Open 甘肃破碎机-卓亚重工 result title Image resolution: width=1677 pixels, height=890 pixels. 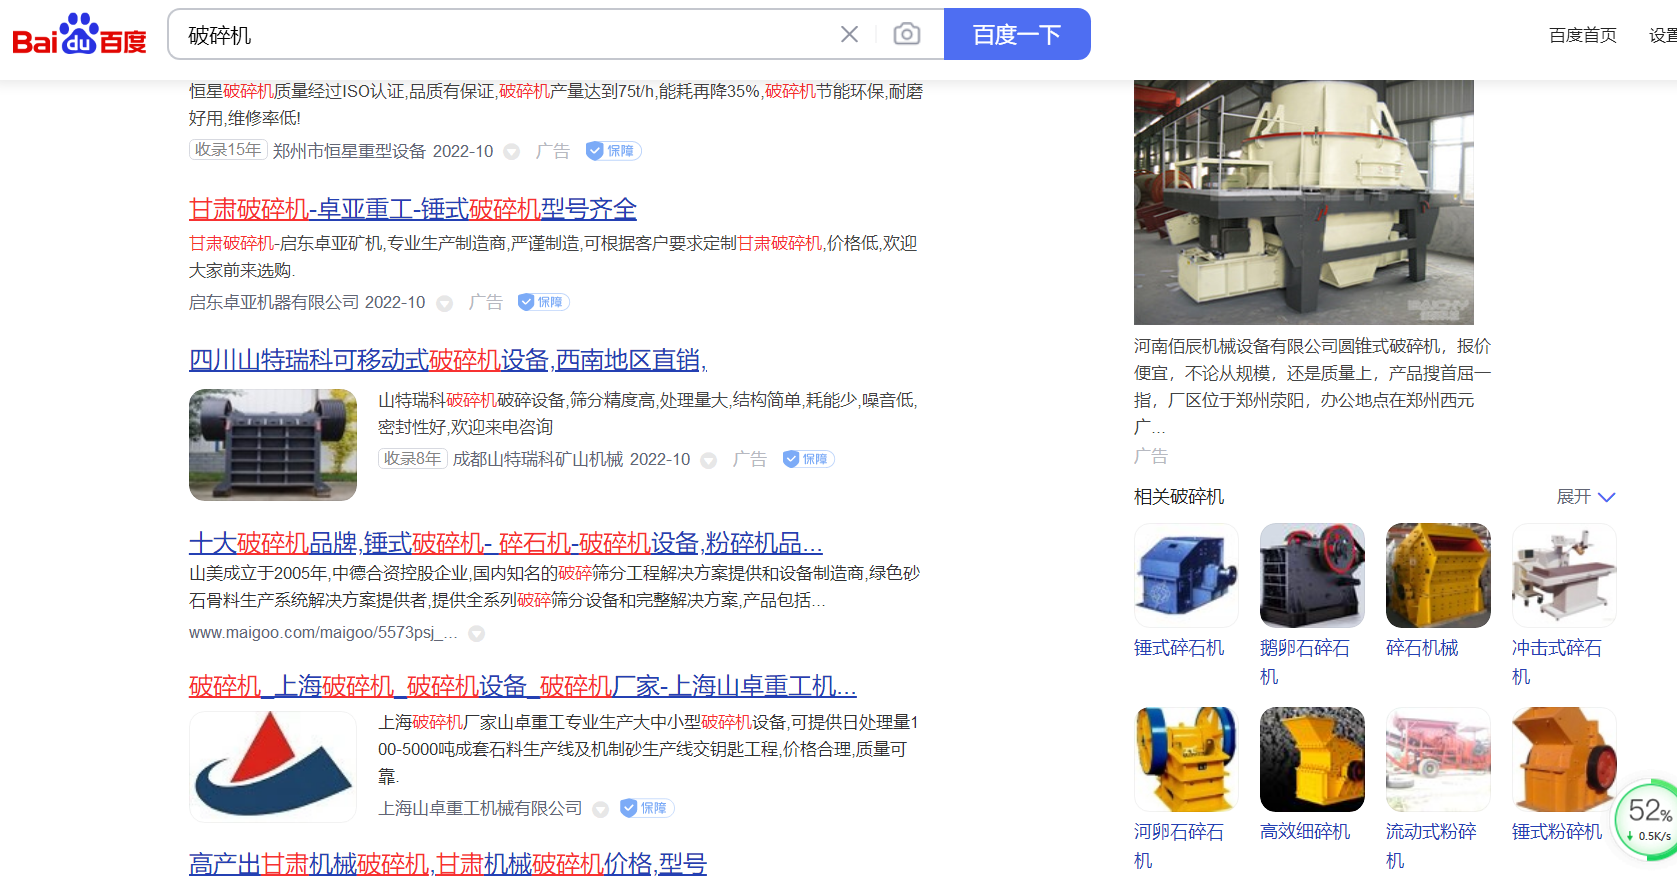point(413,209)
